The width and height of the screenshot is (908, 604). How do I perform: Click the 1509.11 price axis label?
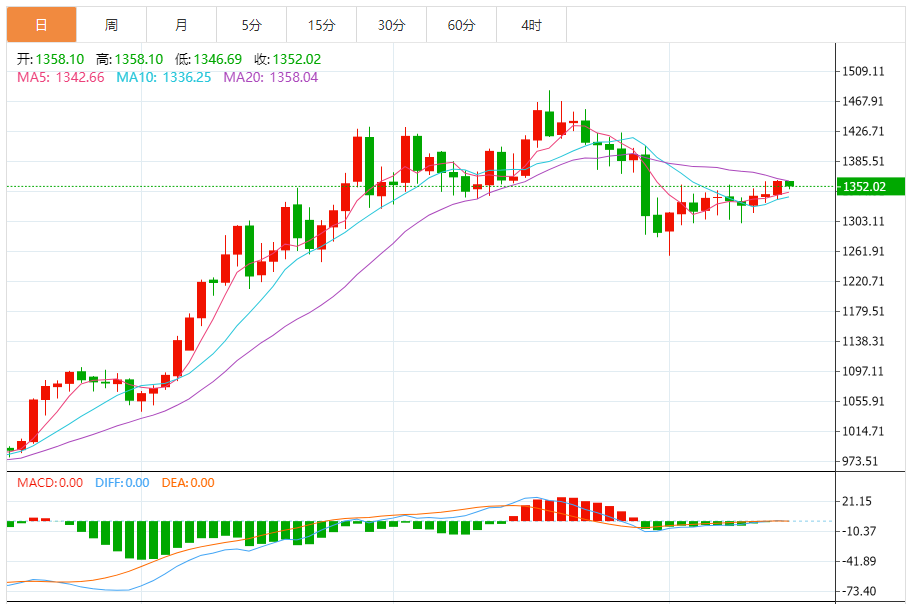[866, 71]
